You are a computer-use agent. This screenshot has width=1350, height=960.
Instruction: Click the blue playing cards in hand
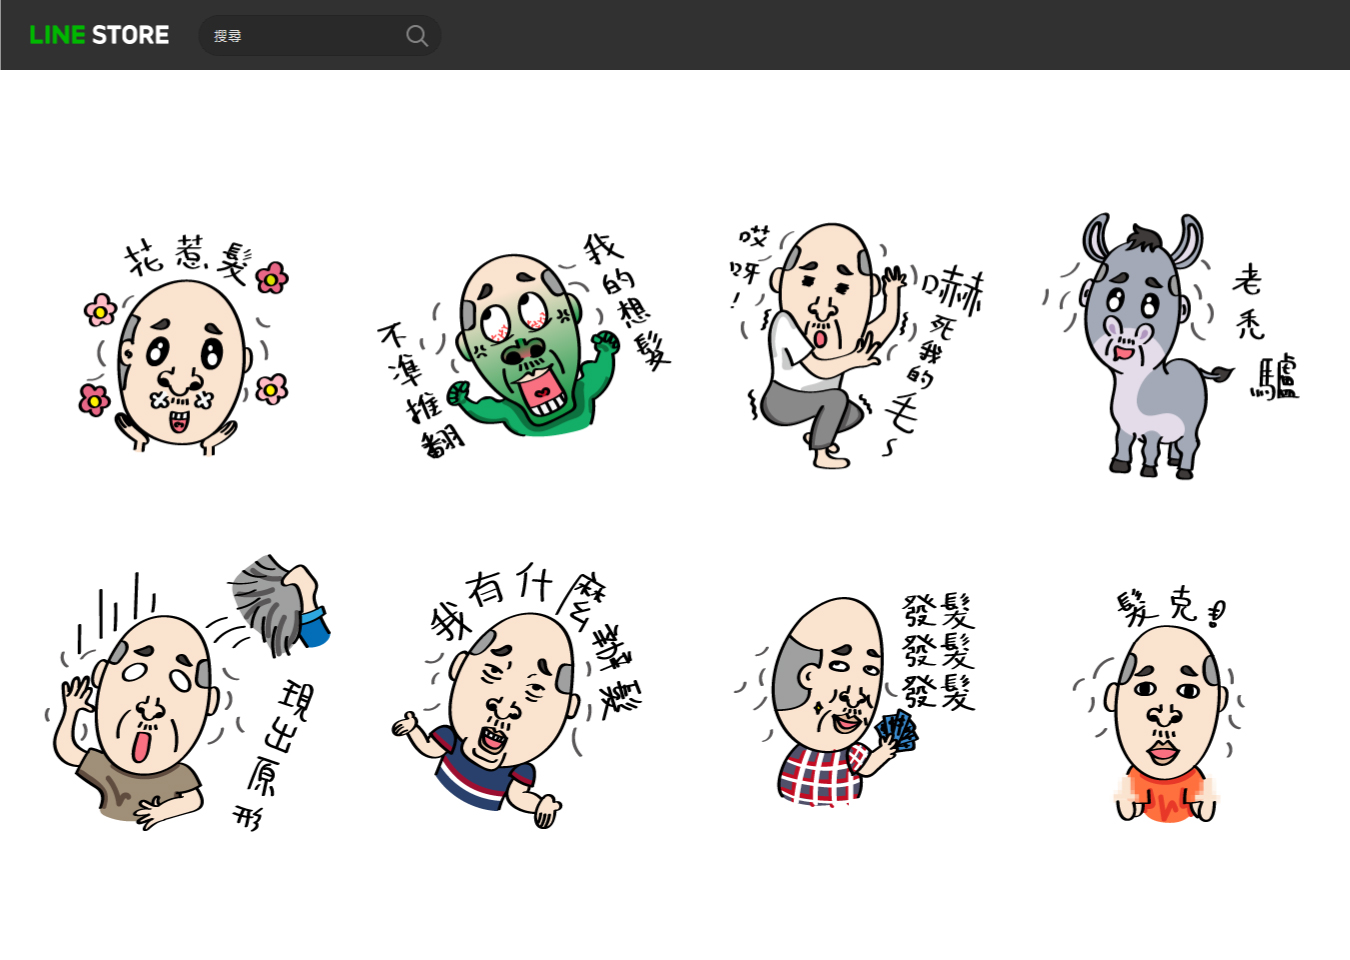click(898, 732)
